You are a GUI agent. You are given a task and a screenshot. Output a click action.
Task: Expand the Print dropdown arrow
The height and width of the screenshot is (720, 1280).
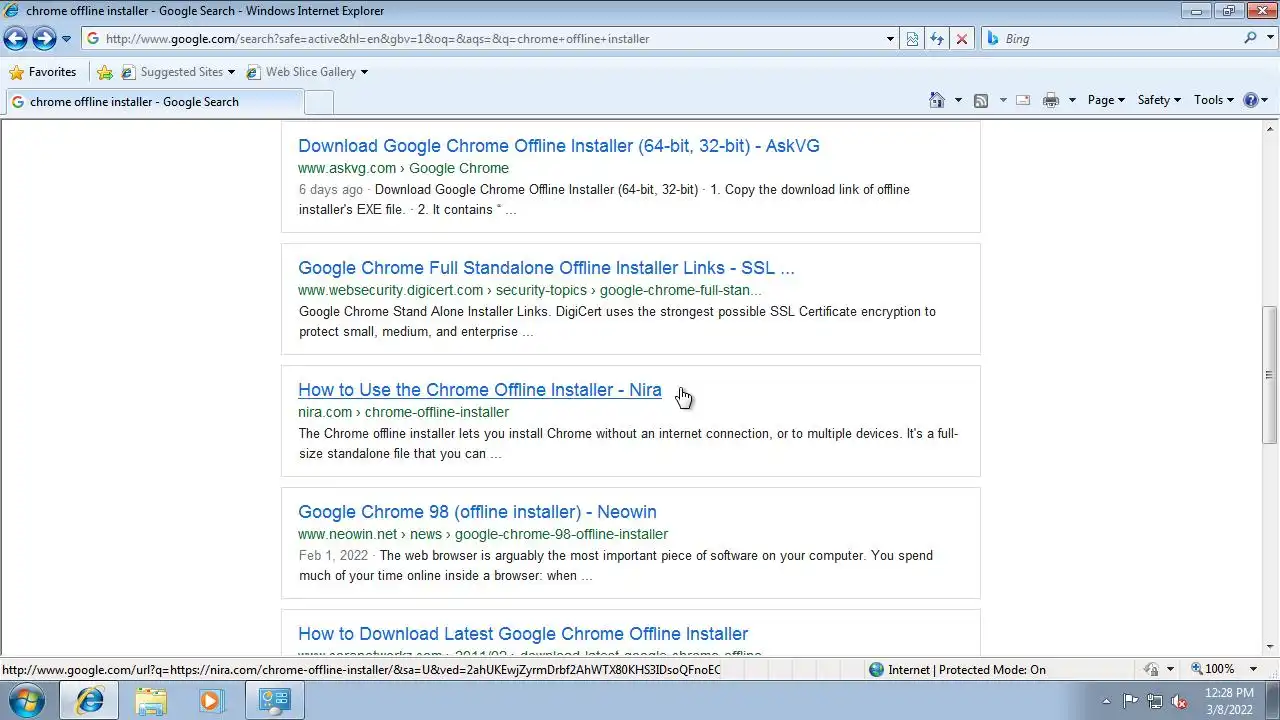[1072, 100]
